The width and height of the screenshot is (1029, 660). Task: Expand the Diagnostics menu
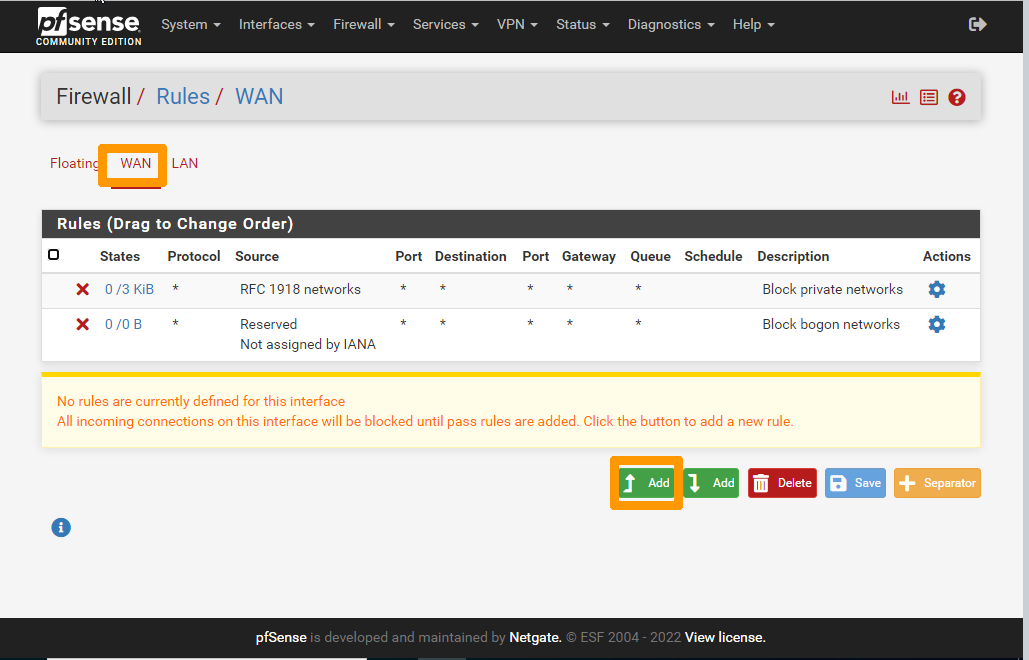[670, 24]
